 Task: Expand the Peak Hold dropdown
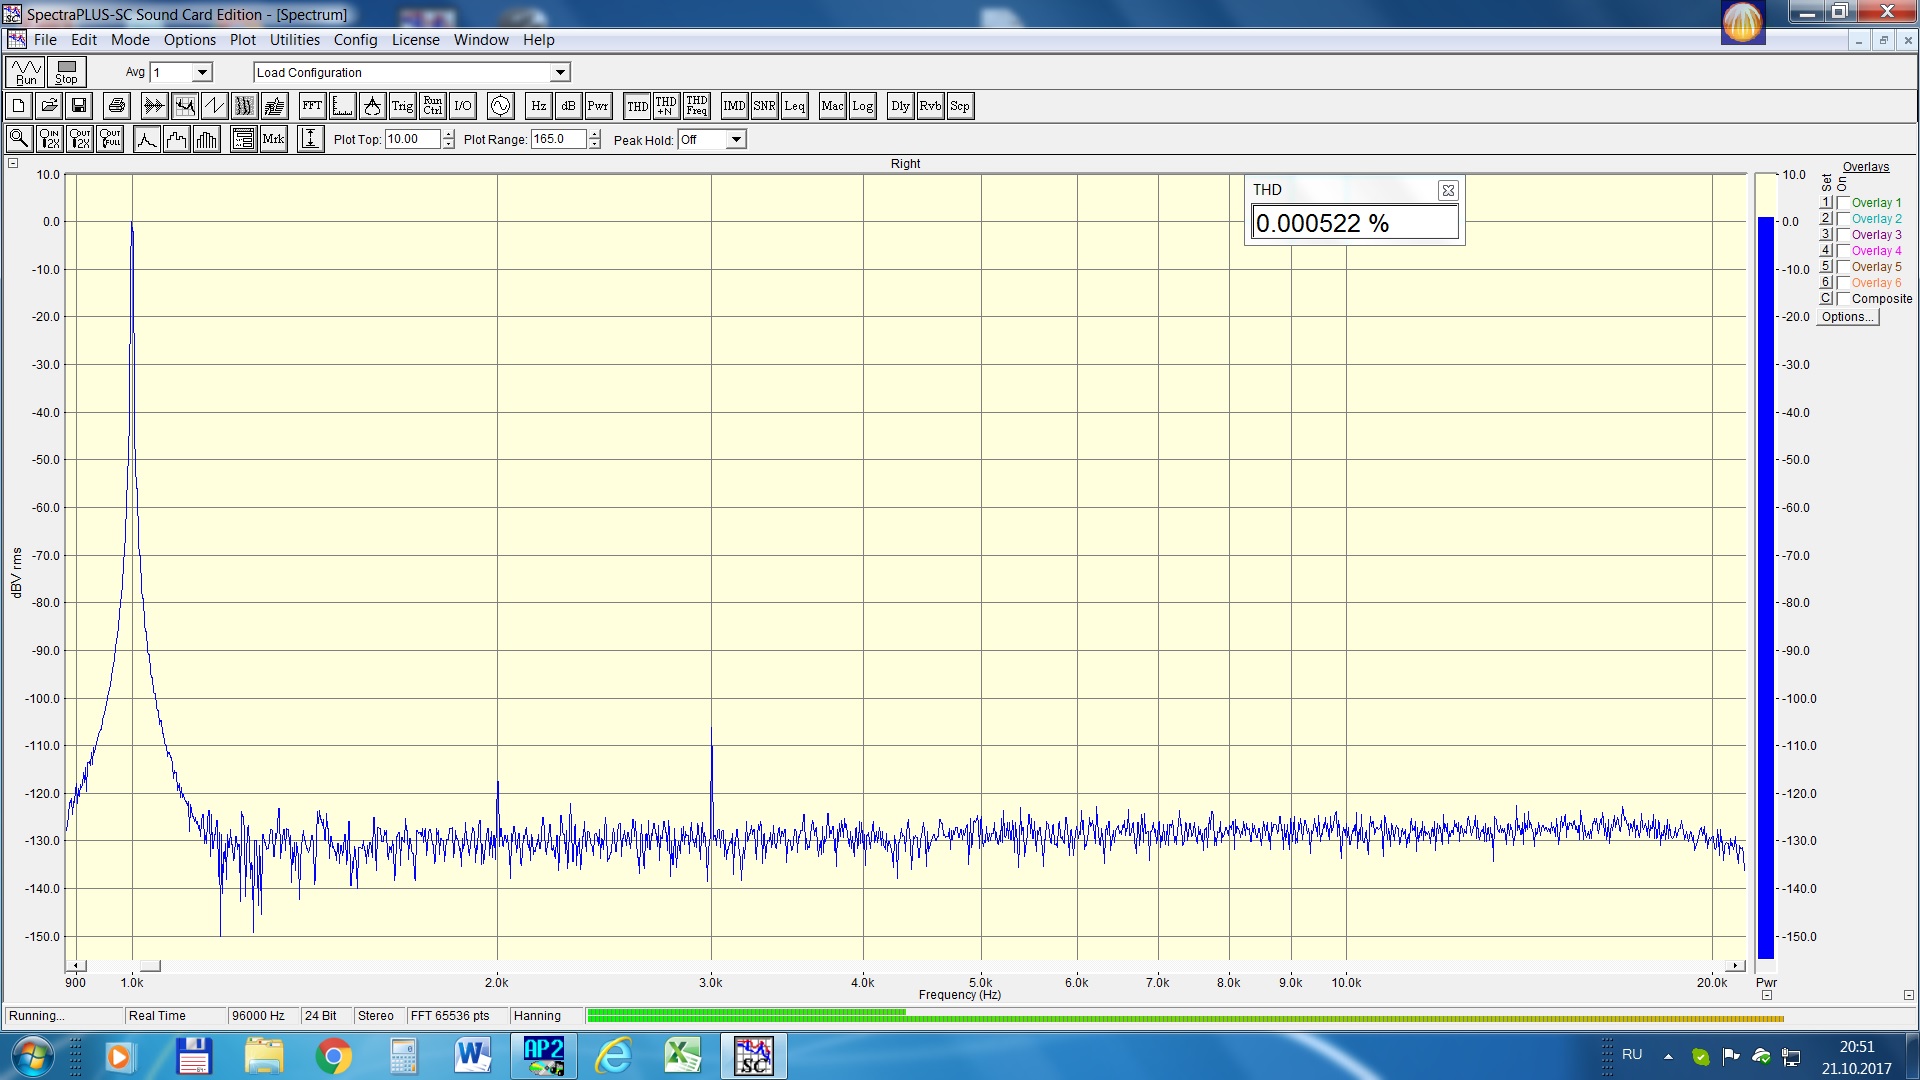coord(736,140)
